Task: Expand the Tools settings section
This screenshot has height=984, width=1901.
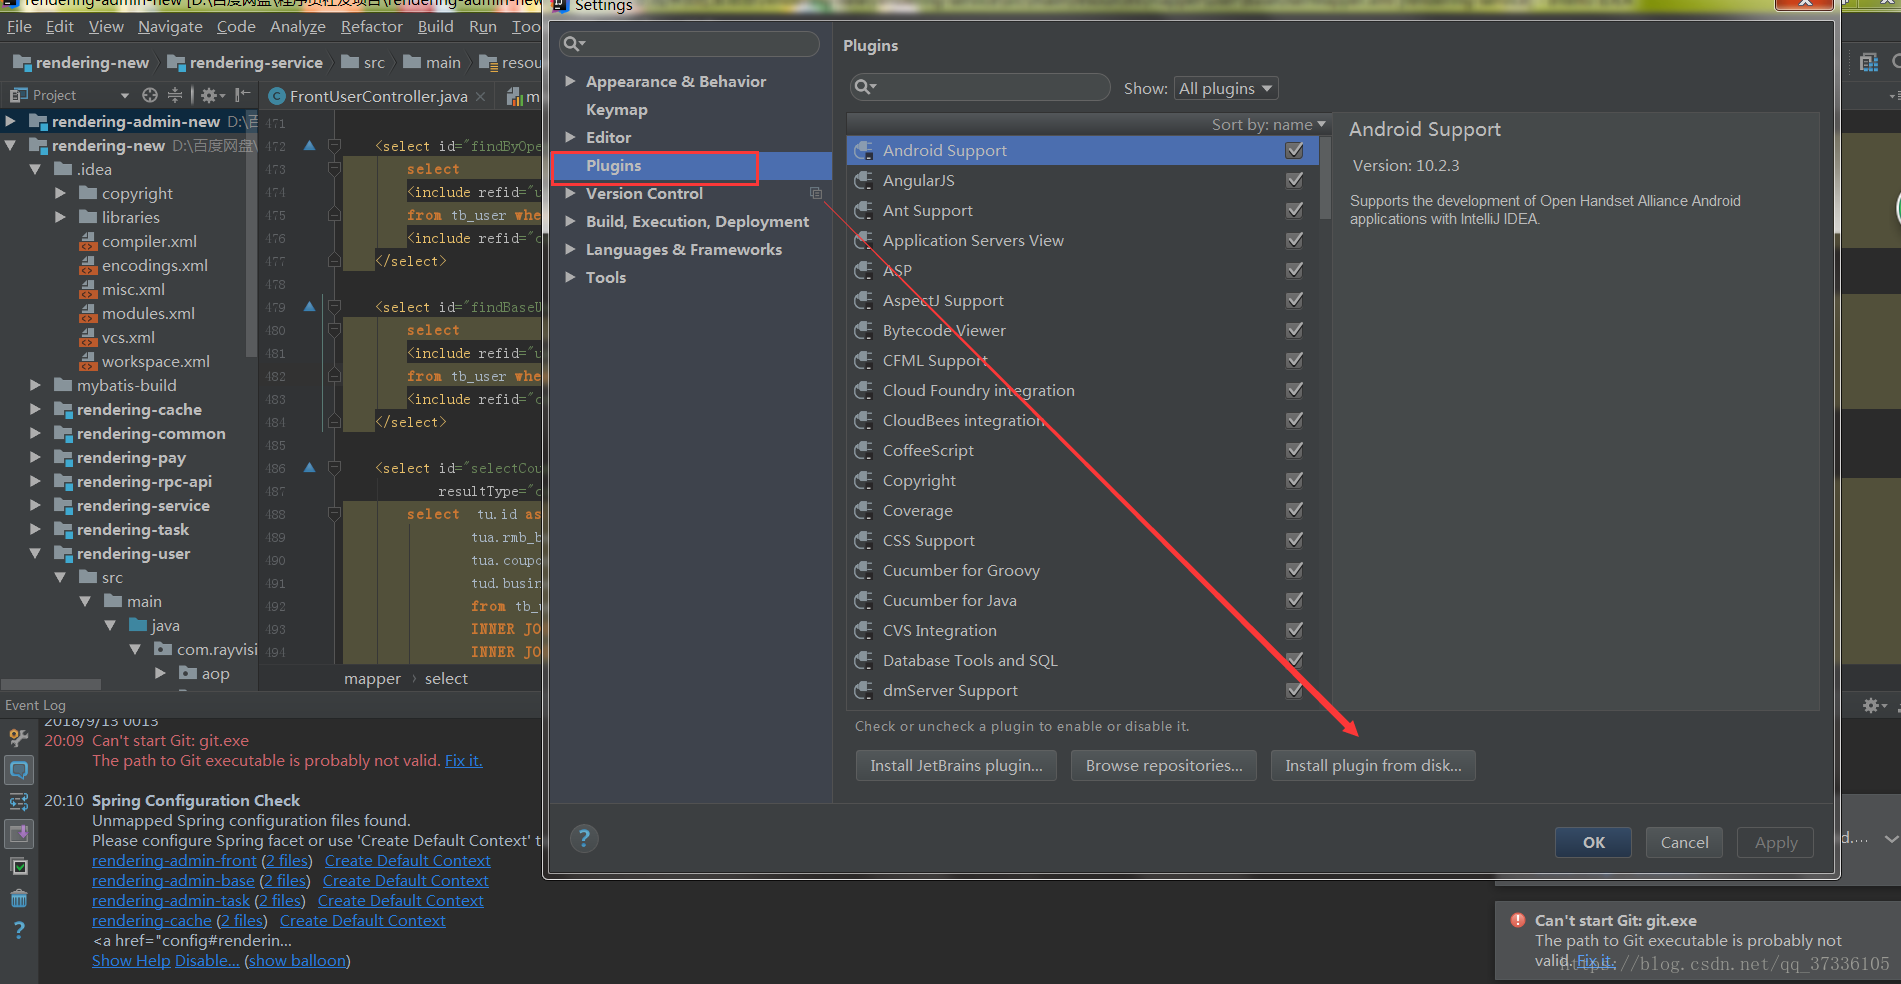Action: point(570,277)
